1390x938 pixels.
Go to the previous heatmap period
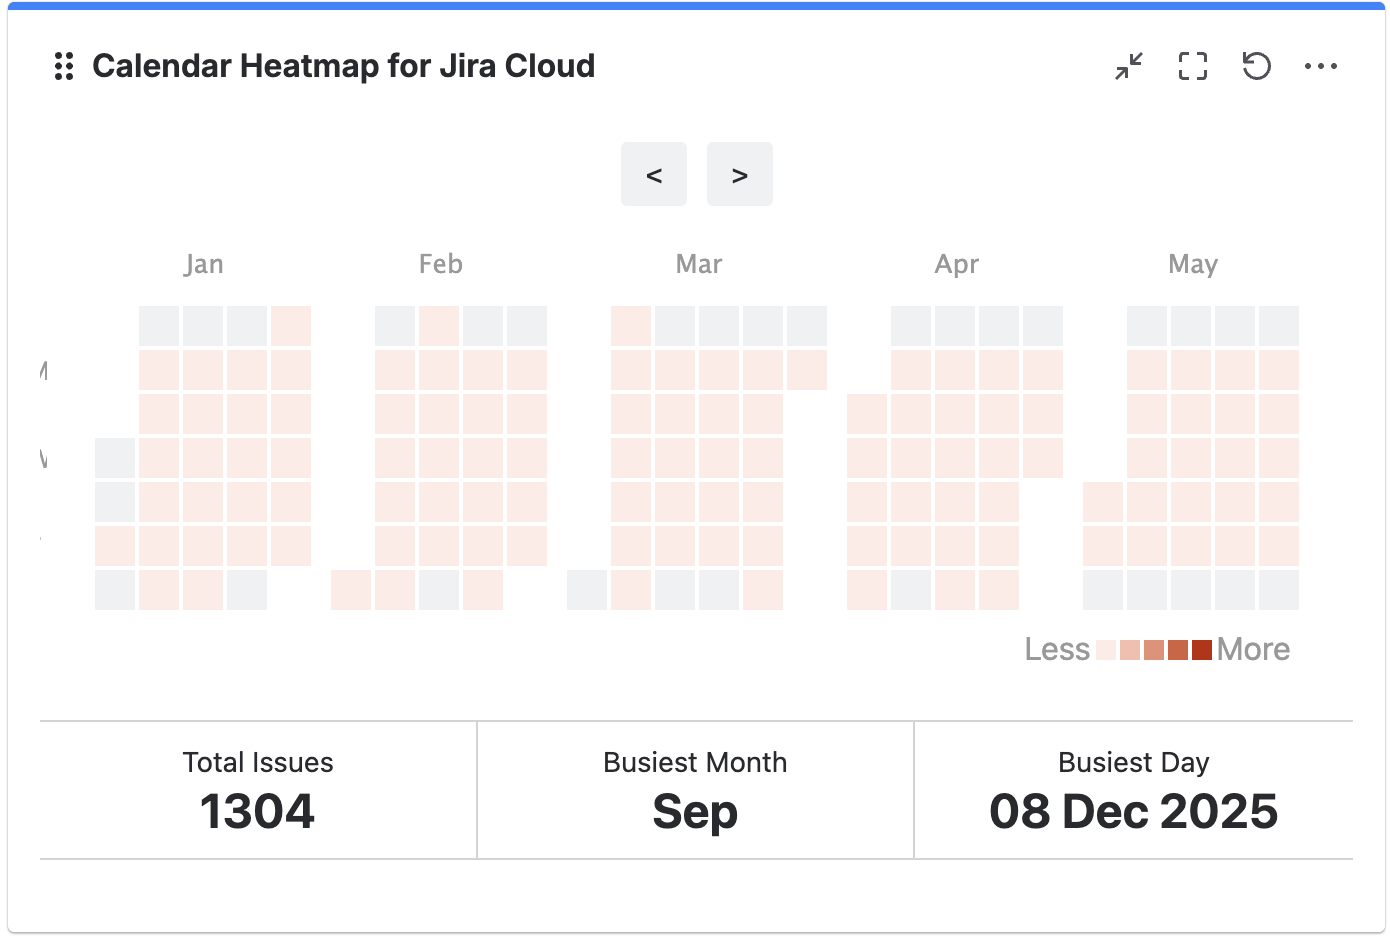[x=654, y=175]
